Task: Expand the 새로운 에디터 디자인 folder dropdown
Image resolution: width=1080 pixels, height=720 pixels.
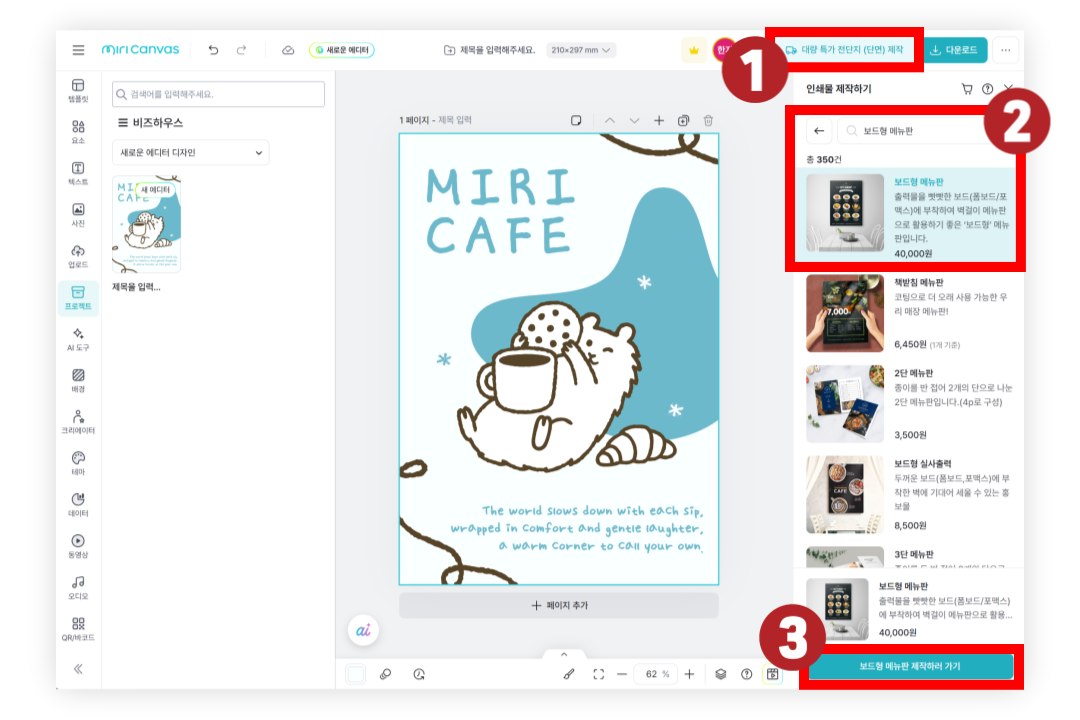Action: [190, 153]
